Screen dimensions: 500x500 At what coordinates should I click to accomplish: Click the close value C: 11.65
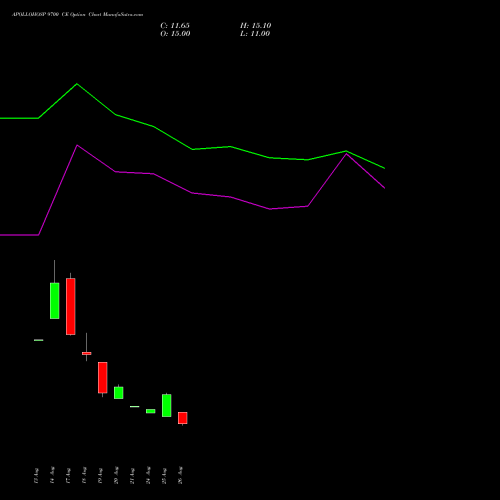point(175,26)
